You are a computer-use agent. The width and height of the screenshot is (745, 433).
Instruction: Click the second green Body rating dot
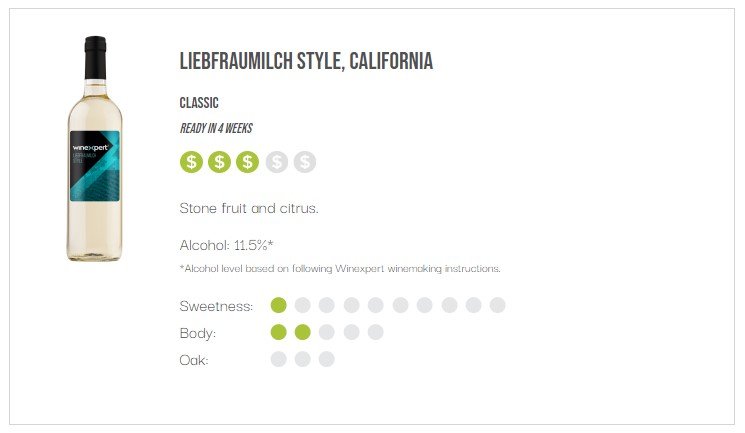[x=303, y=332]
